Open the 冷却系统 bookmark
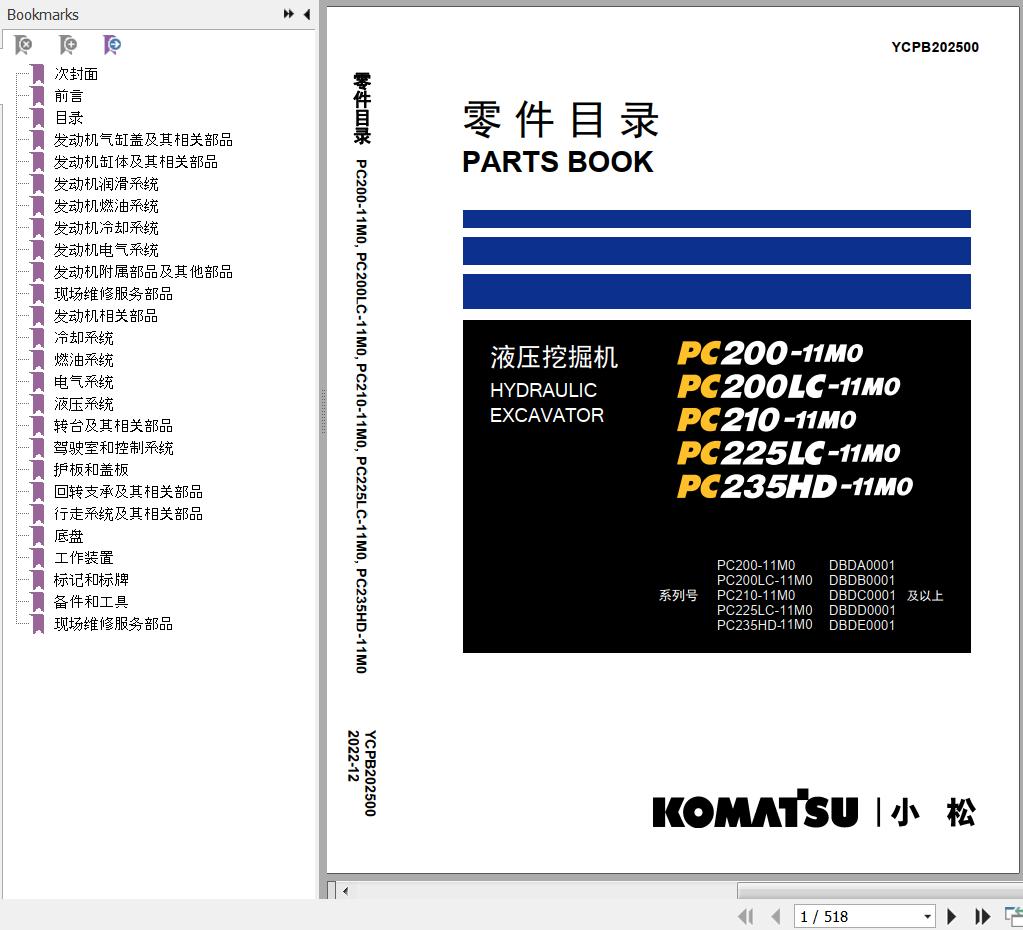The image size is (1023, 930). [84, 338]
